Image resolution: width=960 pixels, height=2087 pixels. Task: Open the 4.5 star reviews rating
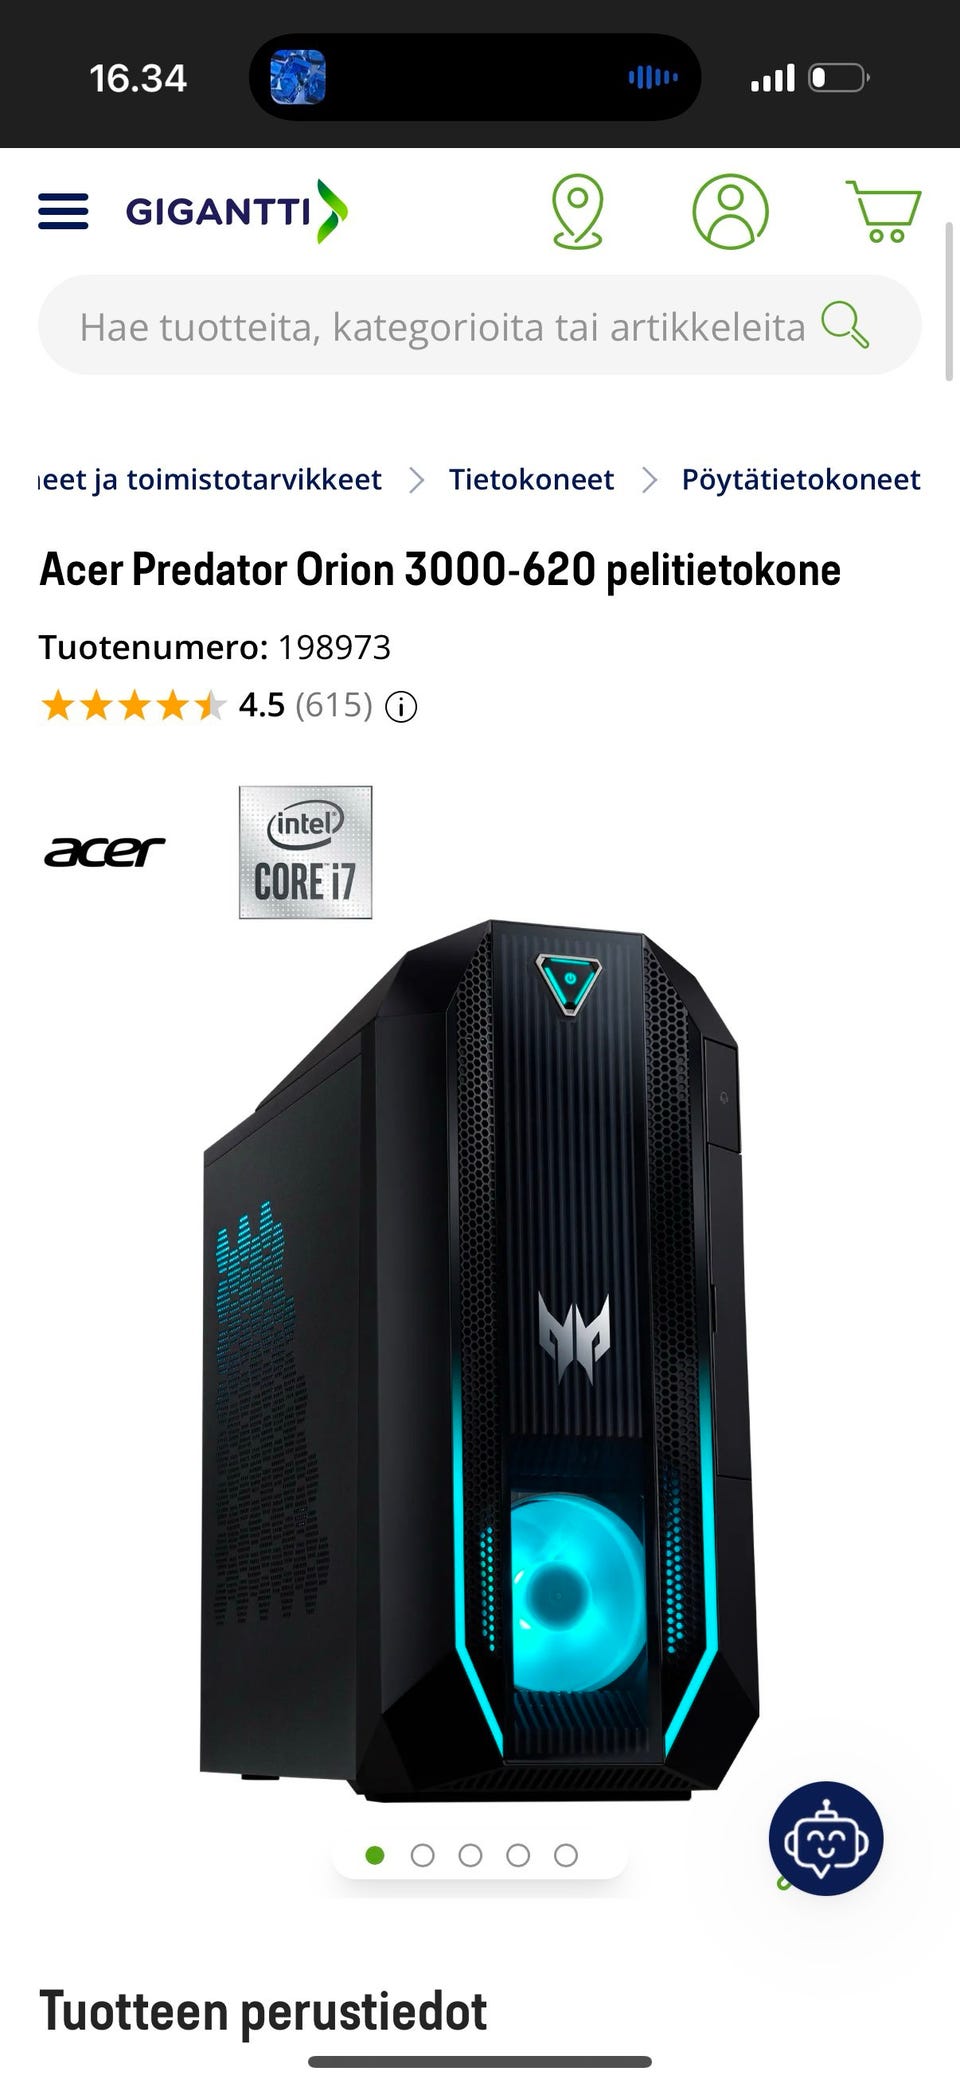(x=206, y=706)
